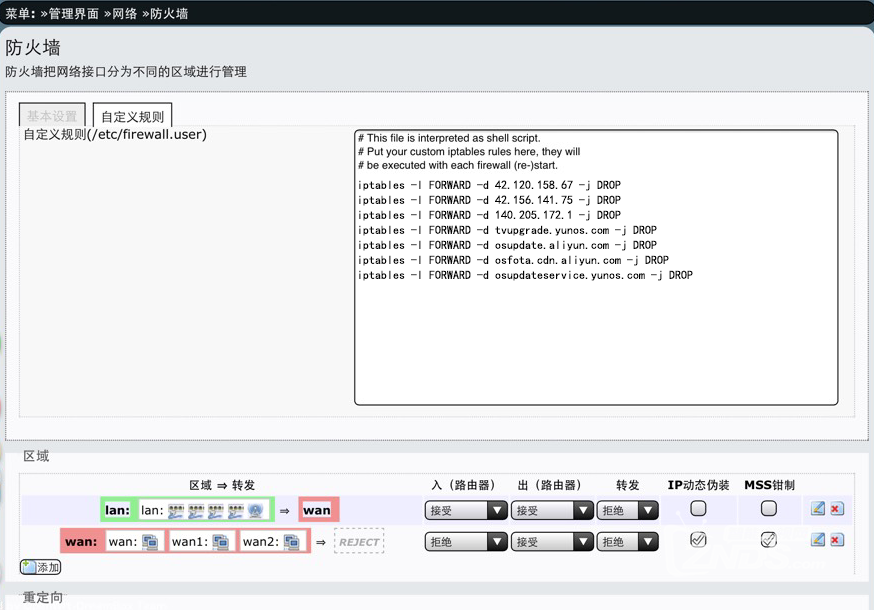874x610 pixels.
Task: Delete the wan zone with the red X icon
Action: coord(837,540)
